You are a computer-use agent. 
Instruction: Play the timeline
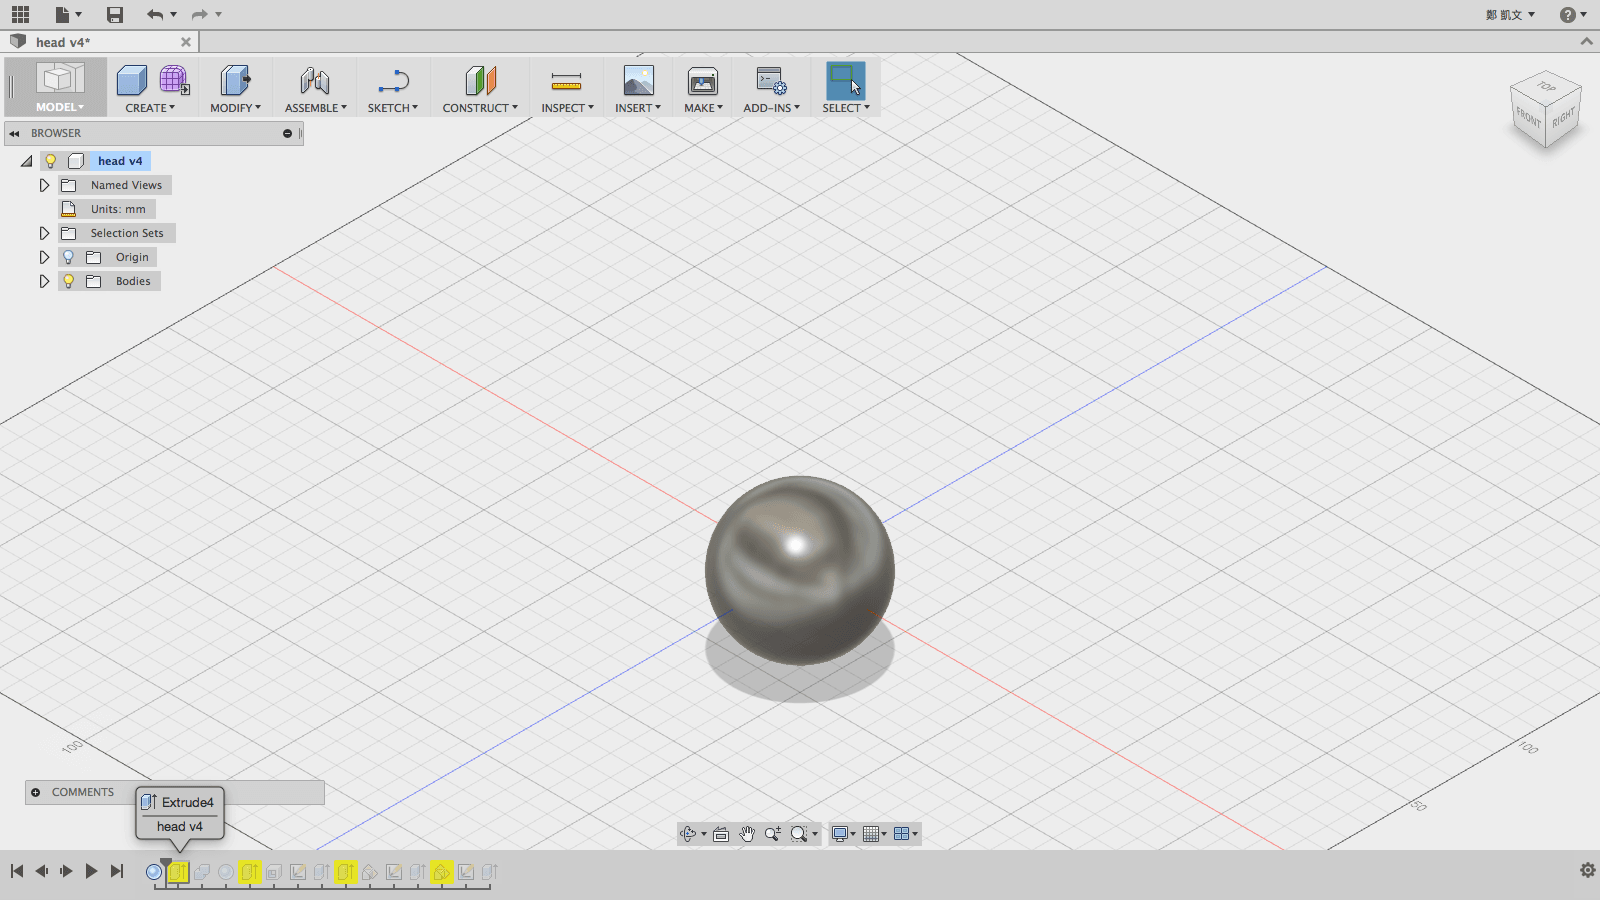coord(91,871)
